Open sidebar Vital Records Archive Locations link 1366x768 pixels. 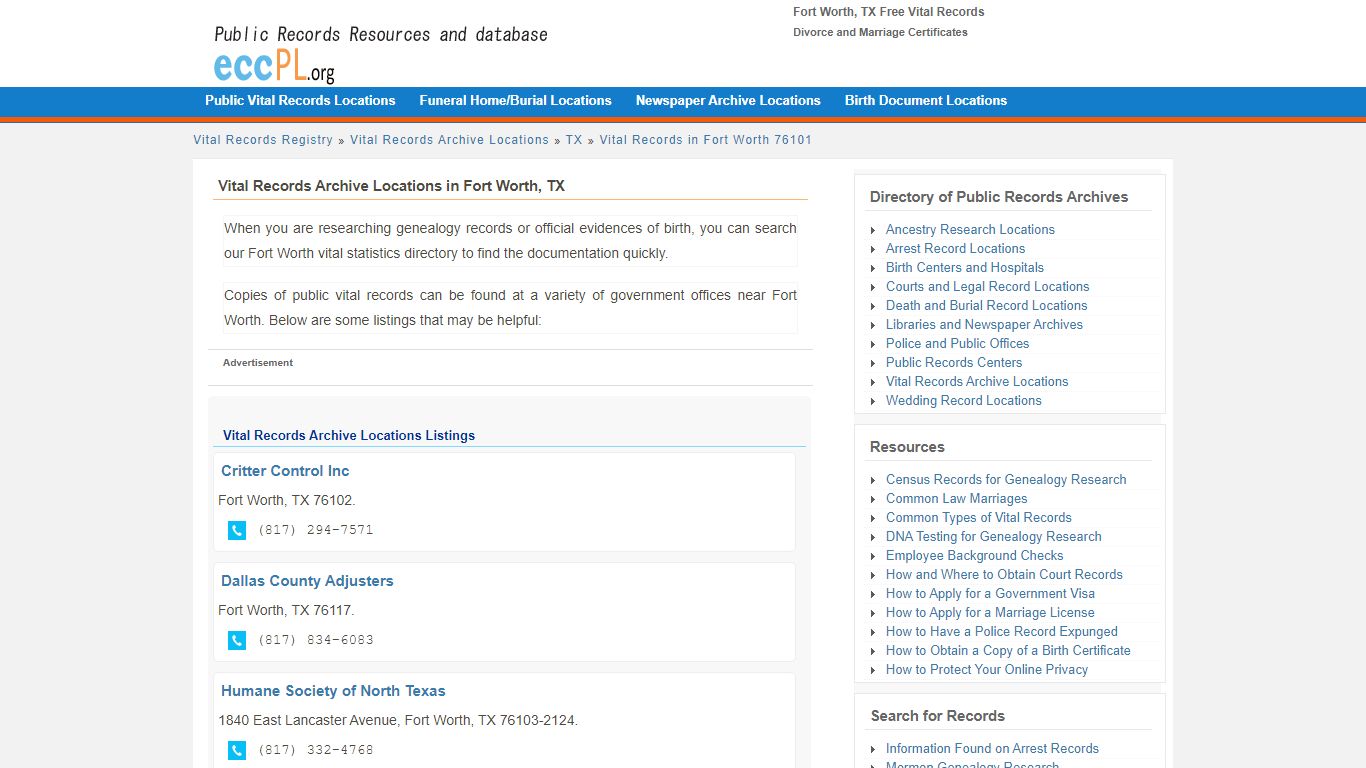point(977,381)
